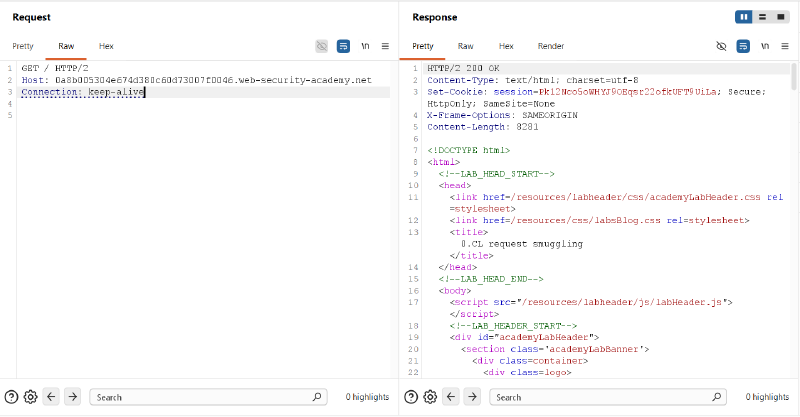This screenshot has width=800, height=417.
Task: Toggle hidden characters icon in Response panel
Action: point(721,46)
